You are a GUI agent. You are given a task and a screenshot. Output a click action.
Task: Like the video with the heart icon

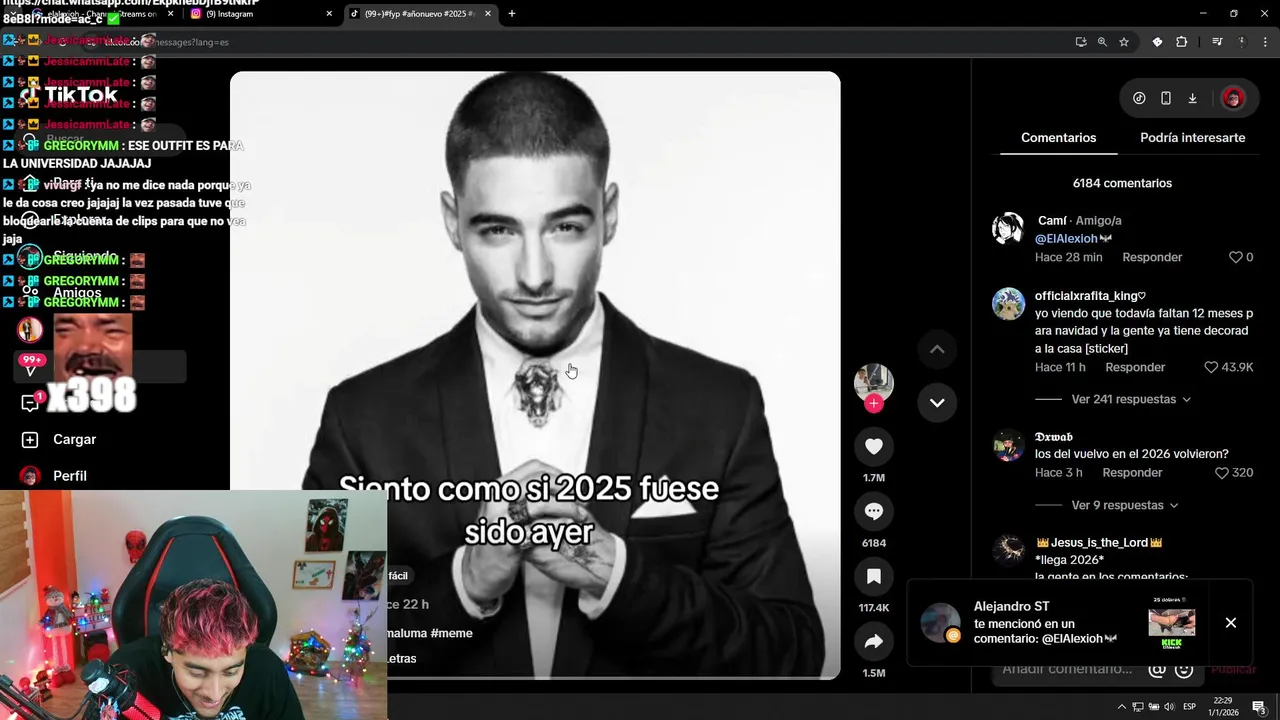click(x=874, y=446)
